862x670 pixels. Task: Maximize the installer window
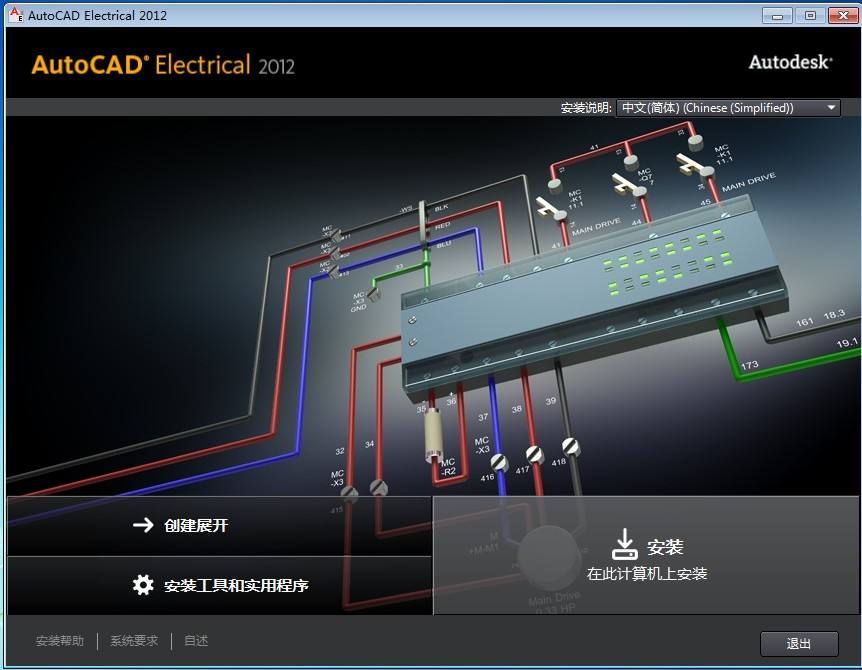pos(810,15)
